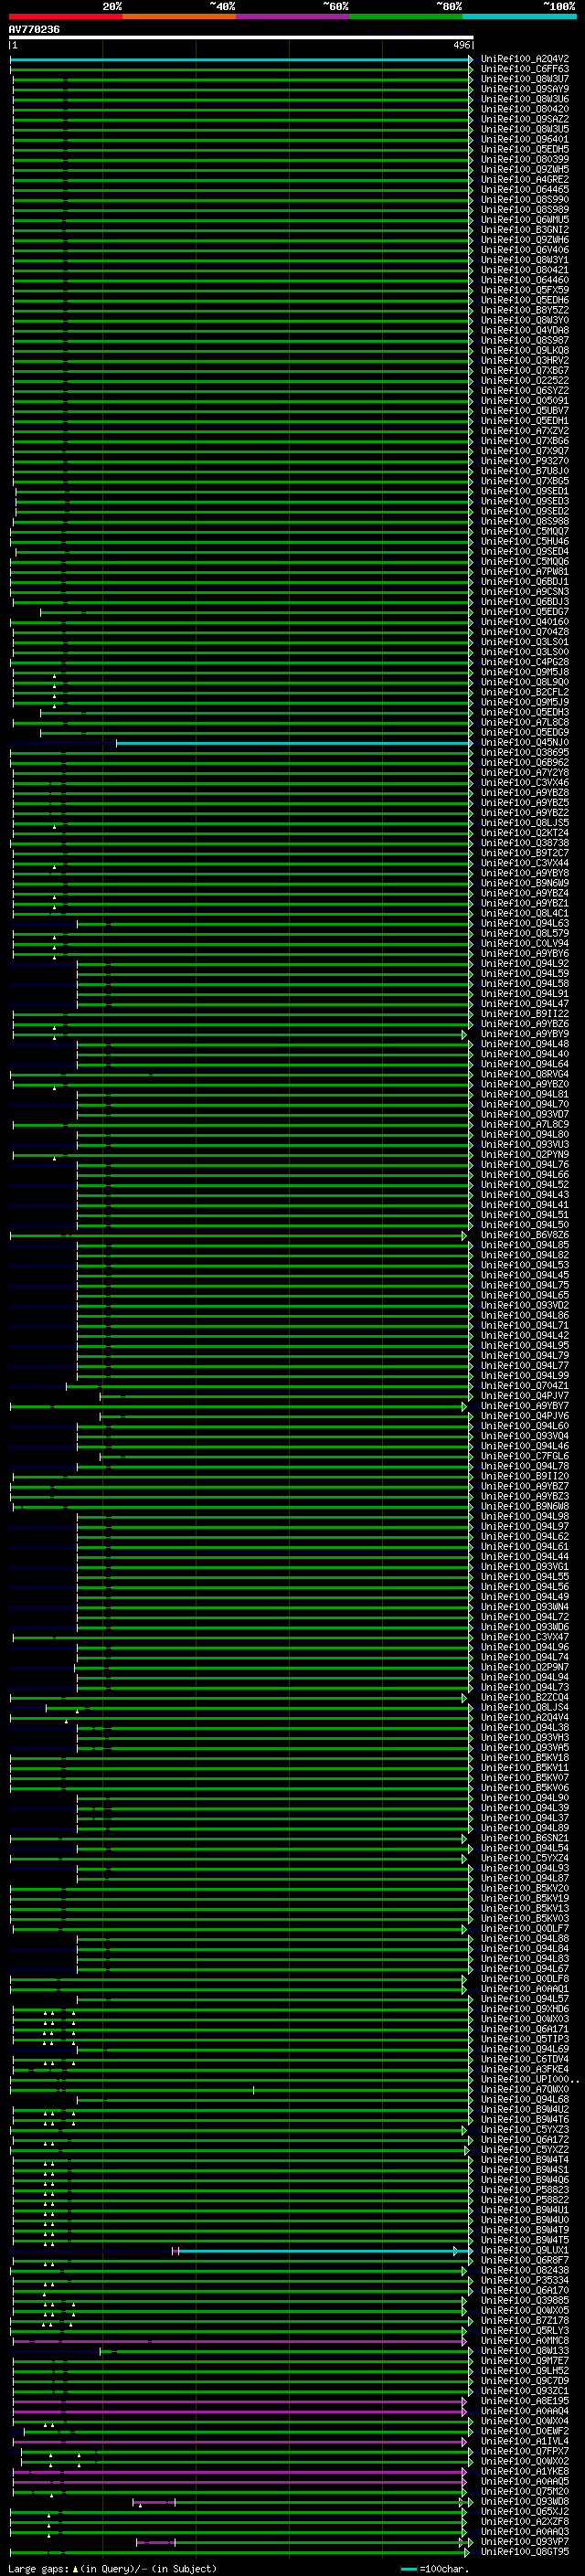The image size is (585, 2576).
Task: Select UniRef100_Q5FX59 entry
Action: tap(525, 290)
